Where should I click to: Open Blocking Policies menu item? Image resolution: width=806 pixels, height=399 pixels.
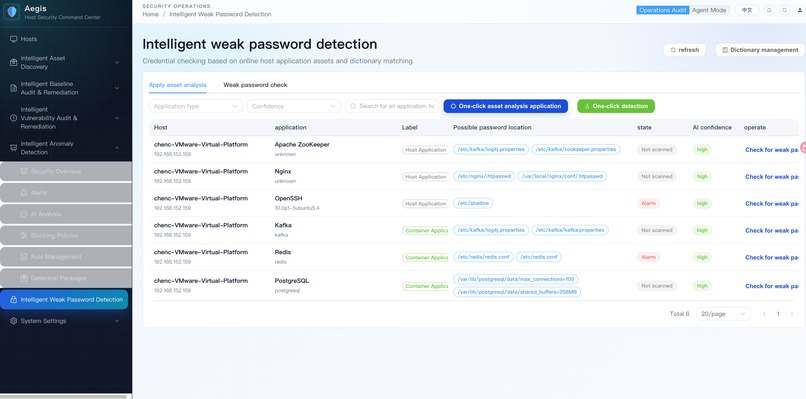coord(66,235)
